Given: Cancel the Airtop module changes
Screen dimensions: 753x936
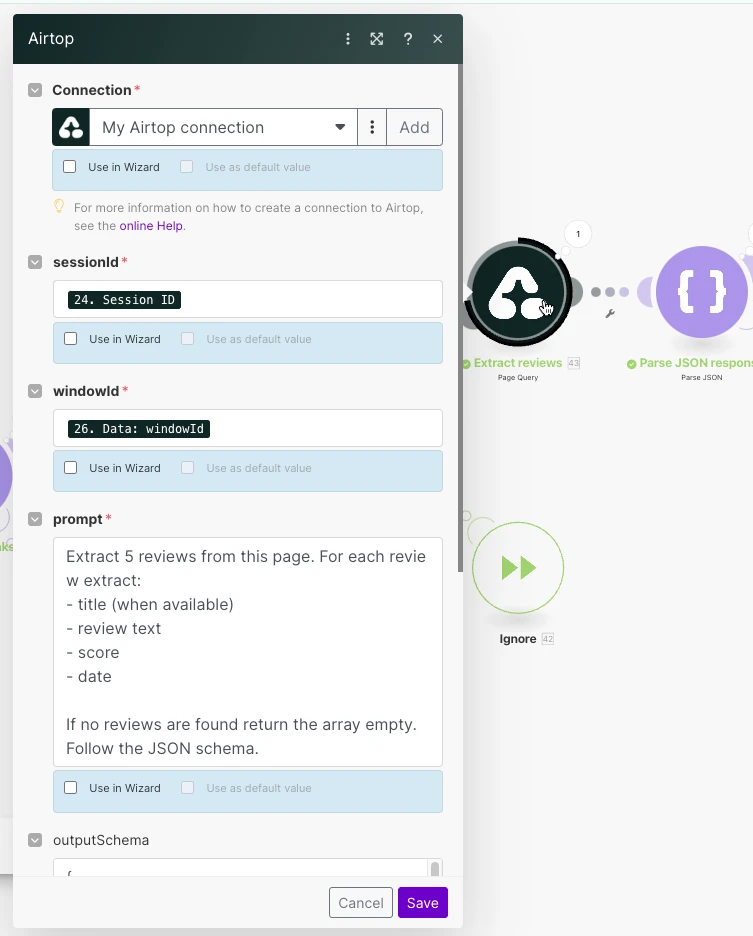Looking at the screenshot, I should coord(361,903).
